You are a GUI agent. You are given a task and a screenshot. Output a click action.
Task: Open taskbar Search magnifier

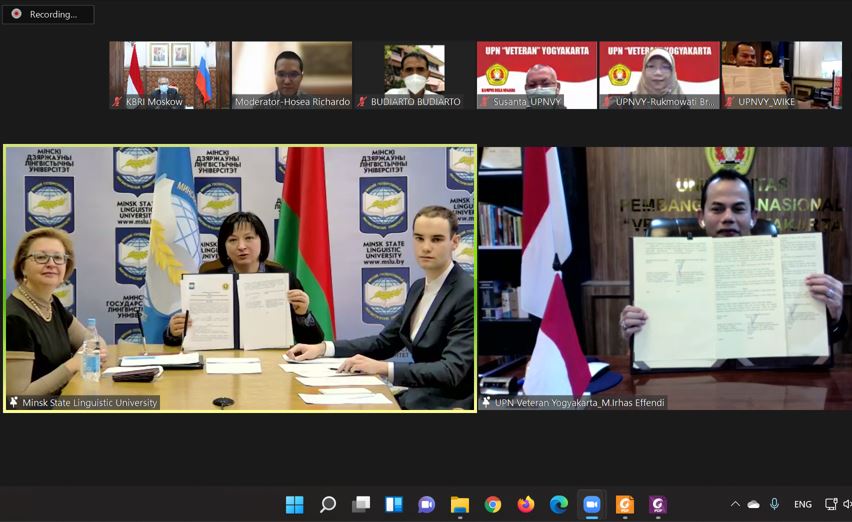[328, 504]
